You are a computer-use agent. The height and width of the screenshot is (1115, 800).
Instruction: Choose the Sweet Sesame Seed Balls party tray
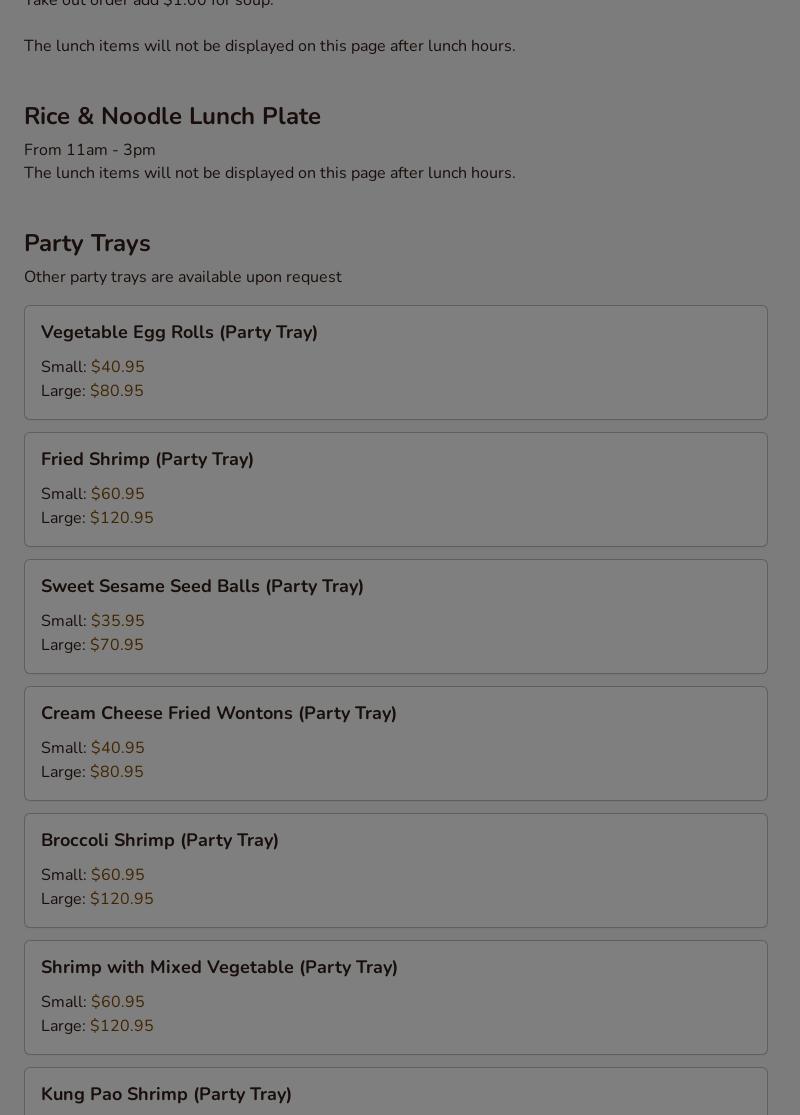[202, 586]
